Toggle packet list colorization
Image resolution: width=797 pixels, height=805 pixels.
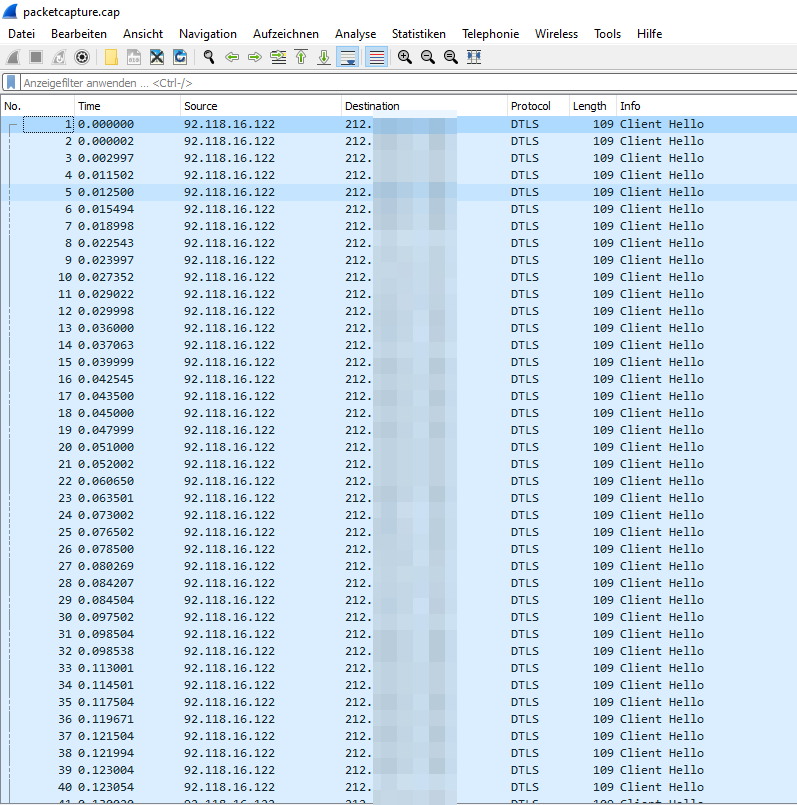pos(376,57)
